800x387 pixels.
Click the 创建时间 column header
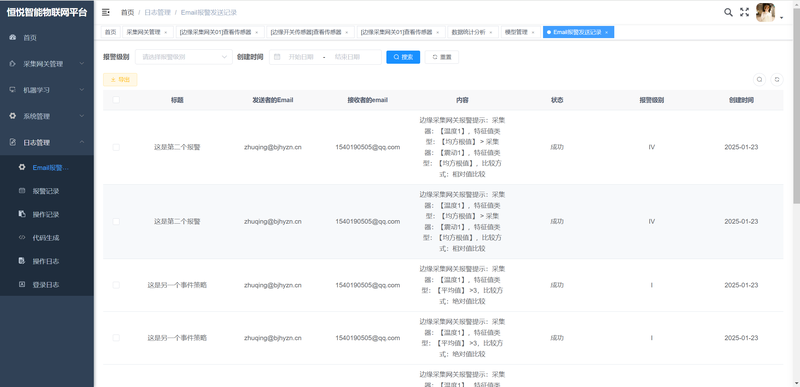point(741,100)
